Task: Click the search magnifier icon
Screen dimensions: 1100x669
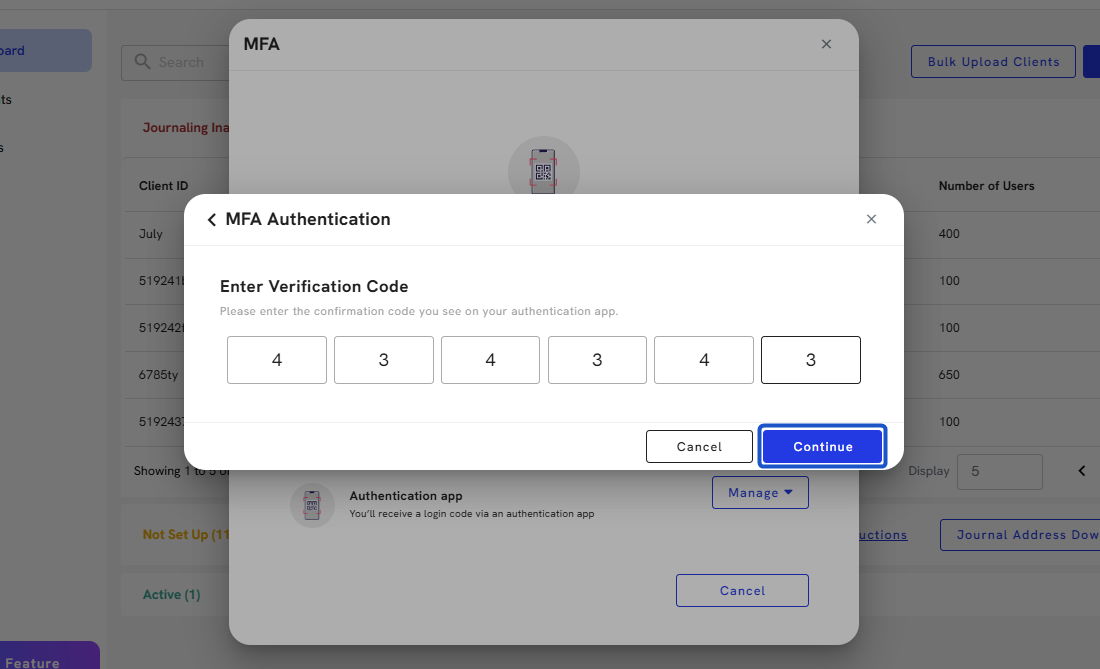Action: pyautogui.click(x=143, y=62)
